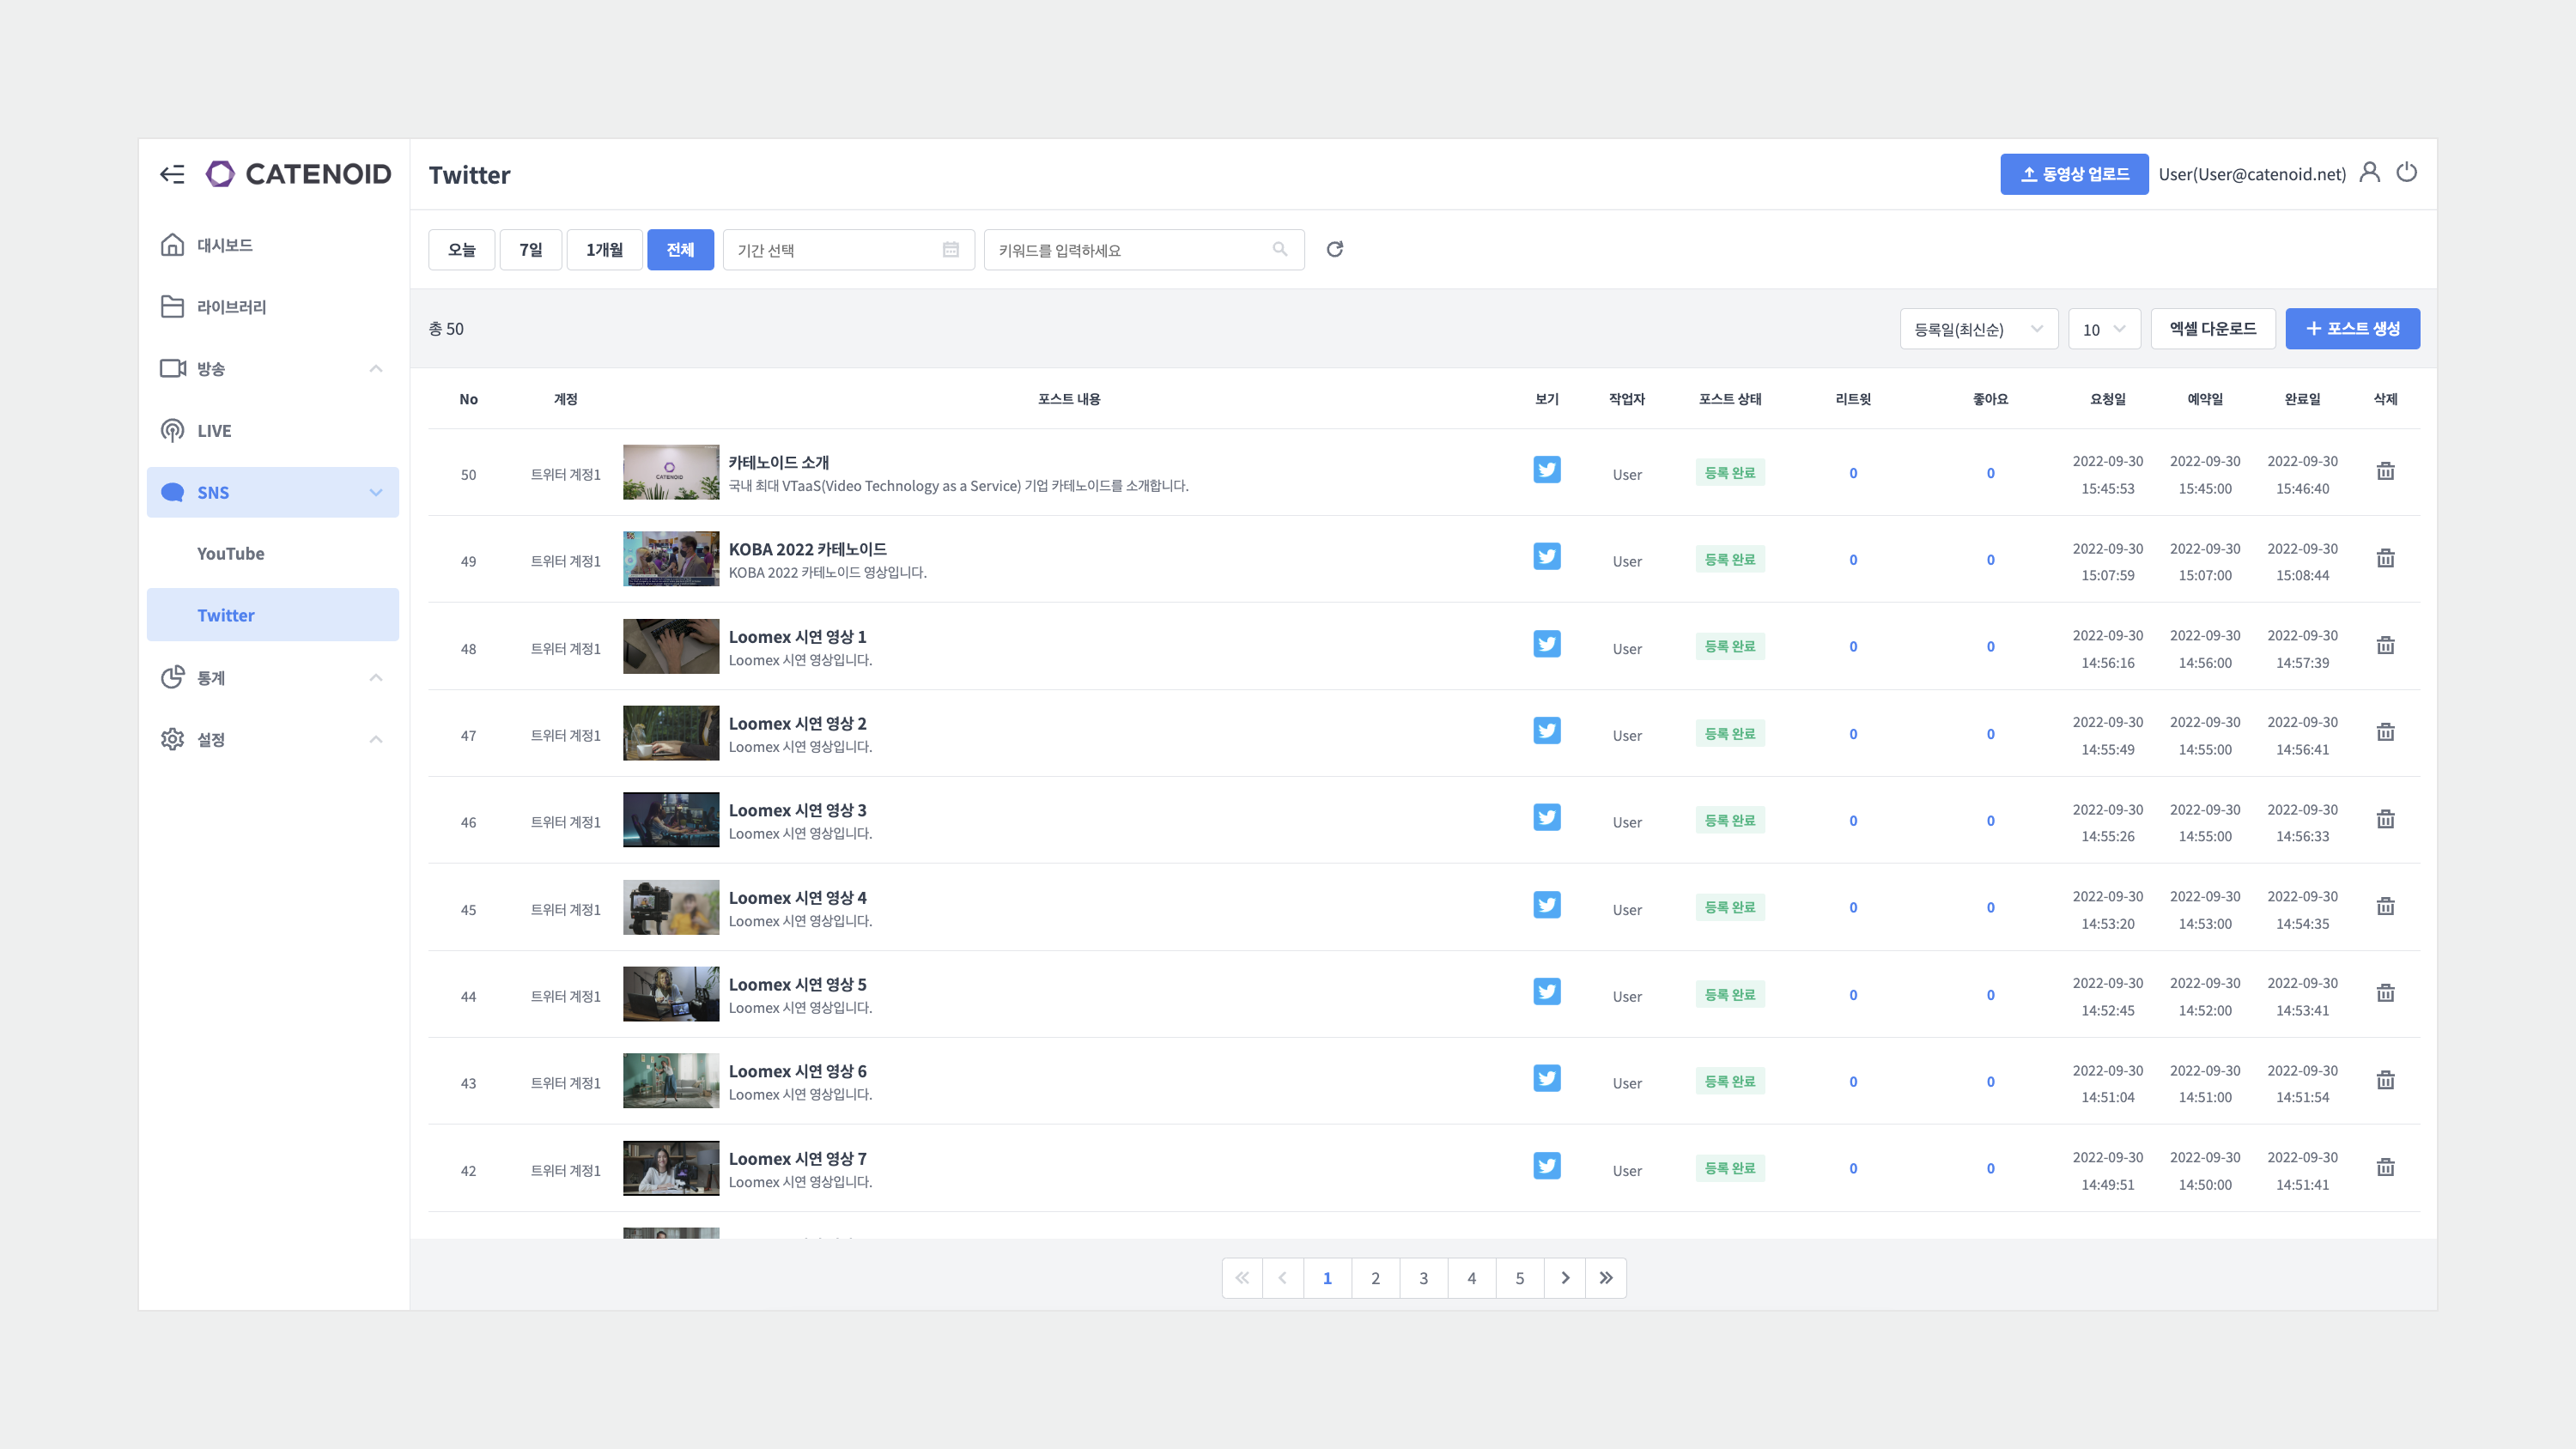Viewport: 2576px width, 1449px height.
Task: Click the 카테노이드 소개 video thumbnail
Action: [x=670, y=472]
